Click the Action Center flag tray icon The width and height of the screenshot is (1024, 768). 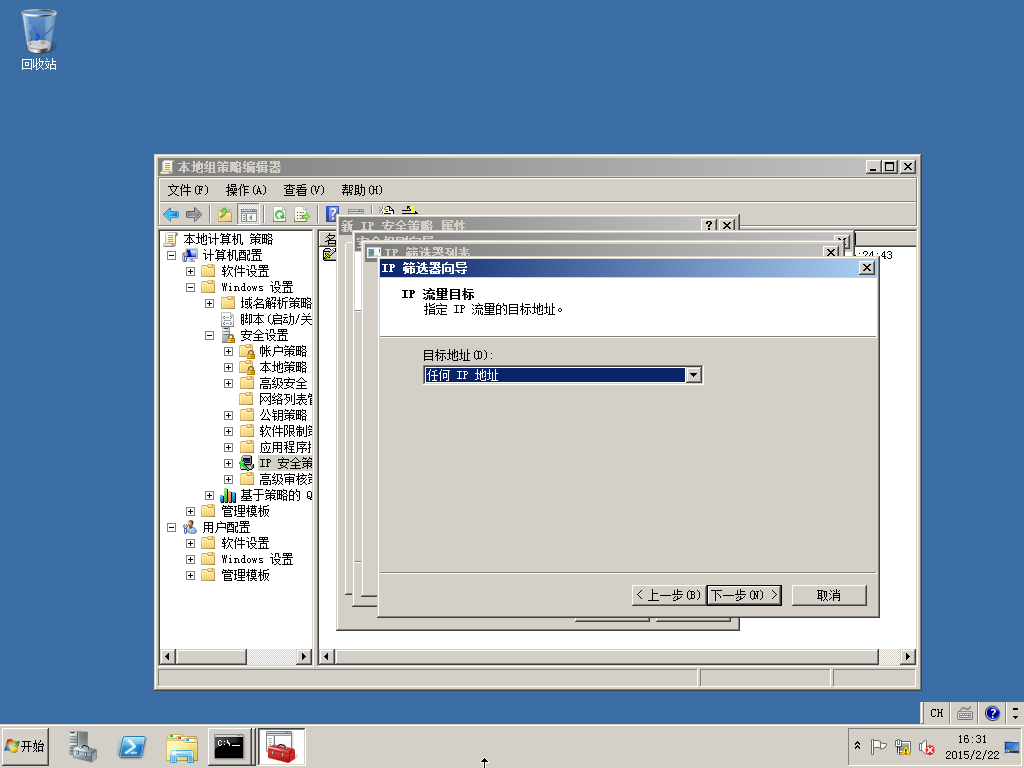click(878, 746)
